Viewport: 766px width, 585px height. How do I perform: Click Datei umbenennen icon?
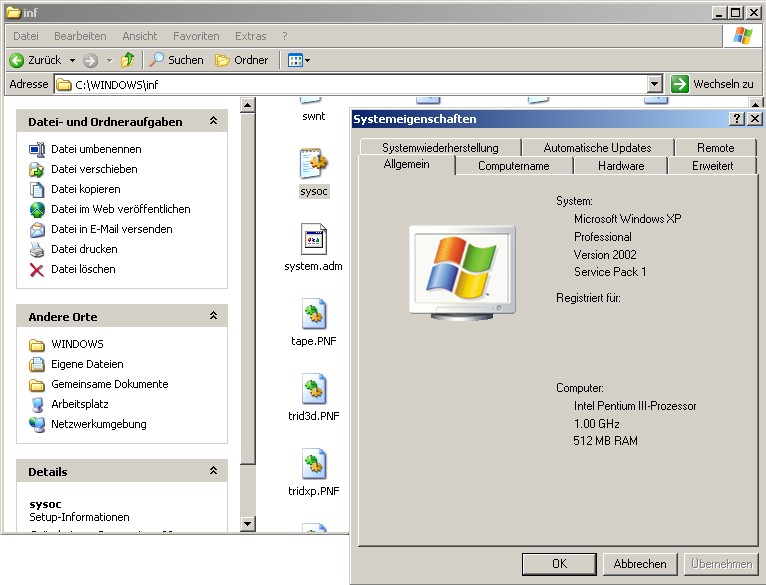37,150
